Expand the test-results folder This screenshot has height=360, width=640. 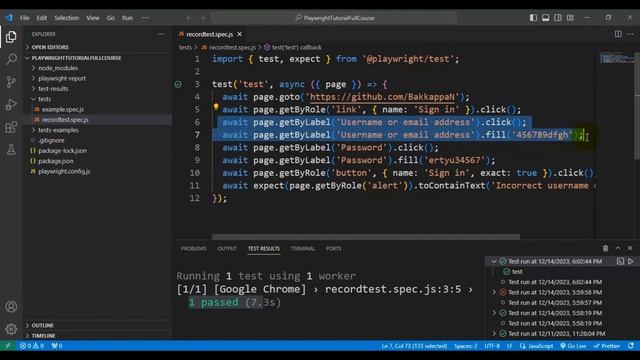coord(97,89)
